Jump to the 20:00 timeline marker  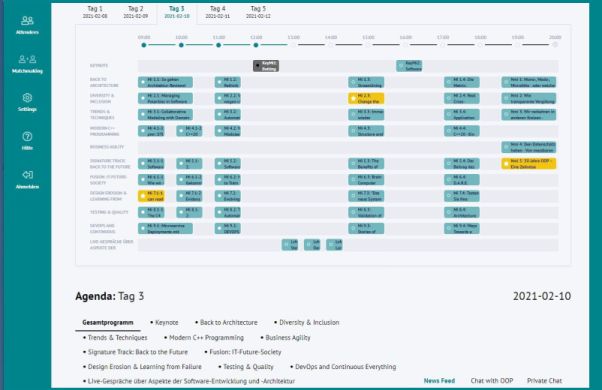pos(555,45)
